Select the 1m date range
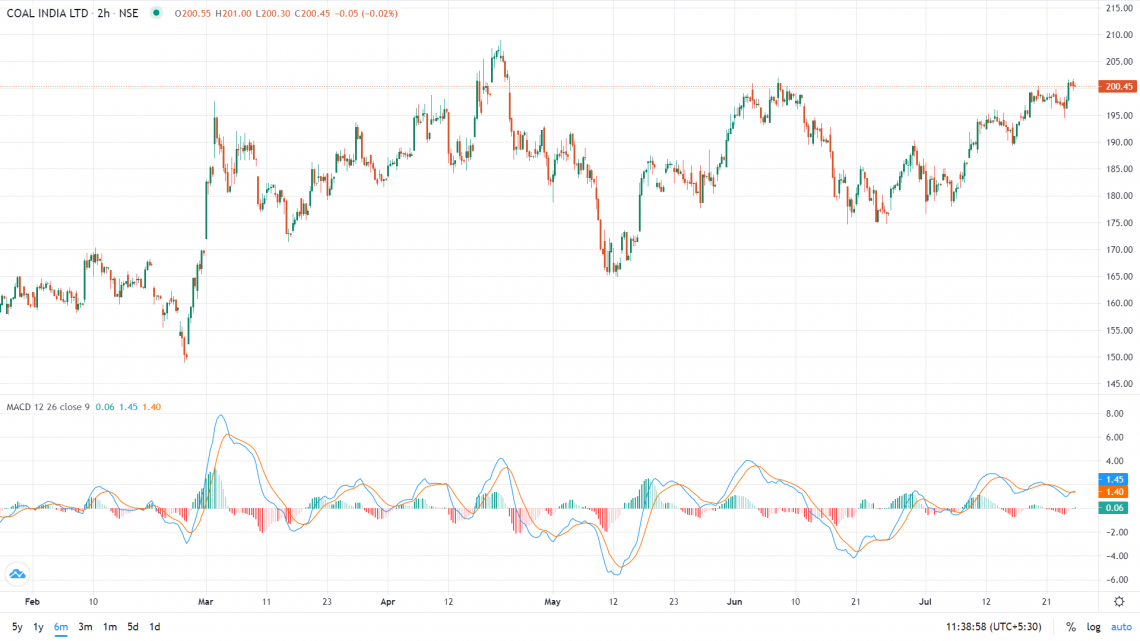1140x641 pixels. [110, 626]
